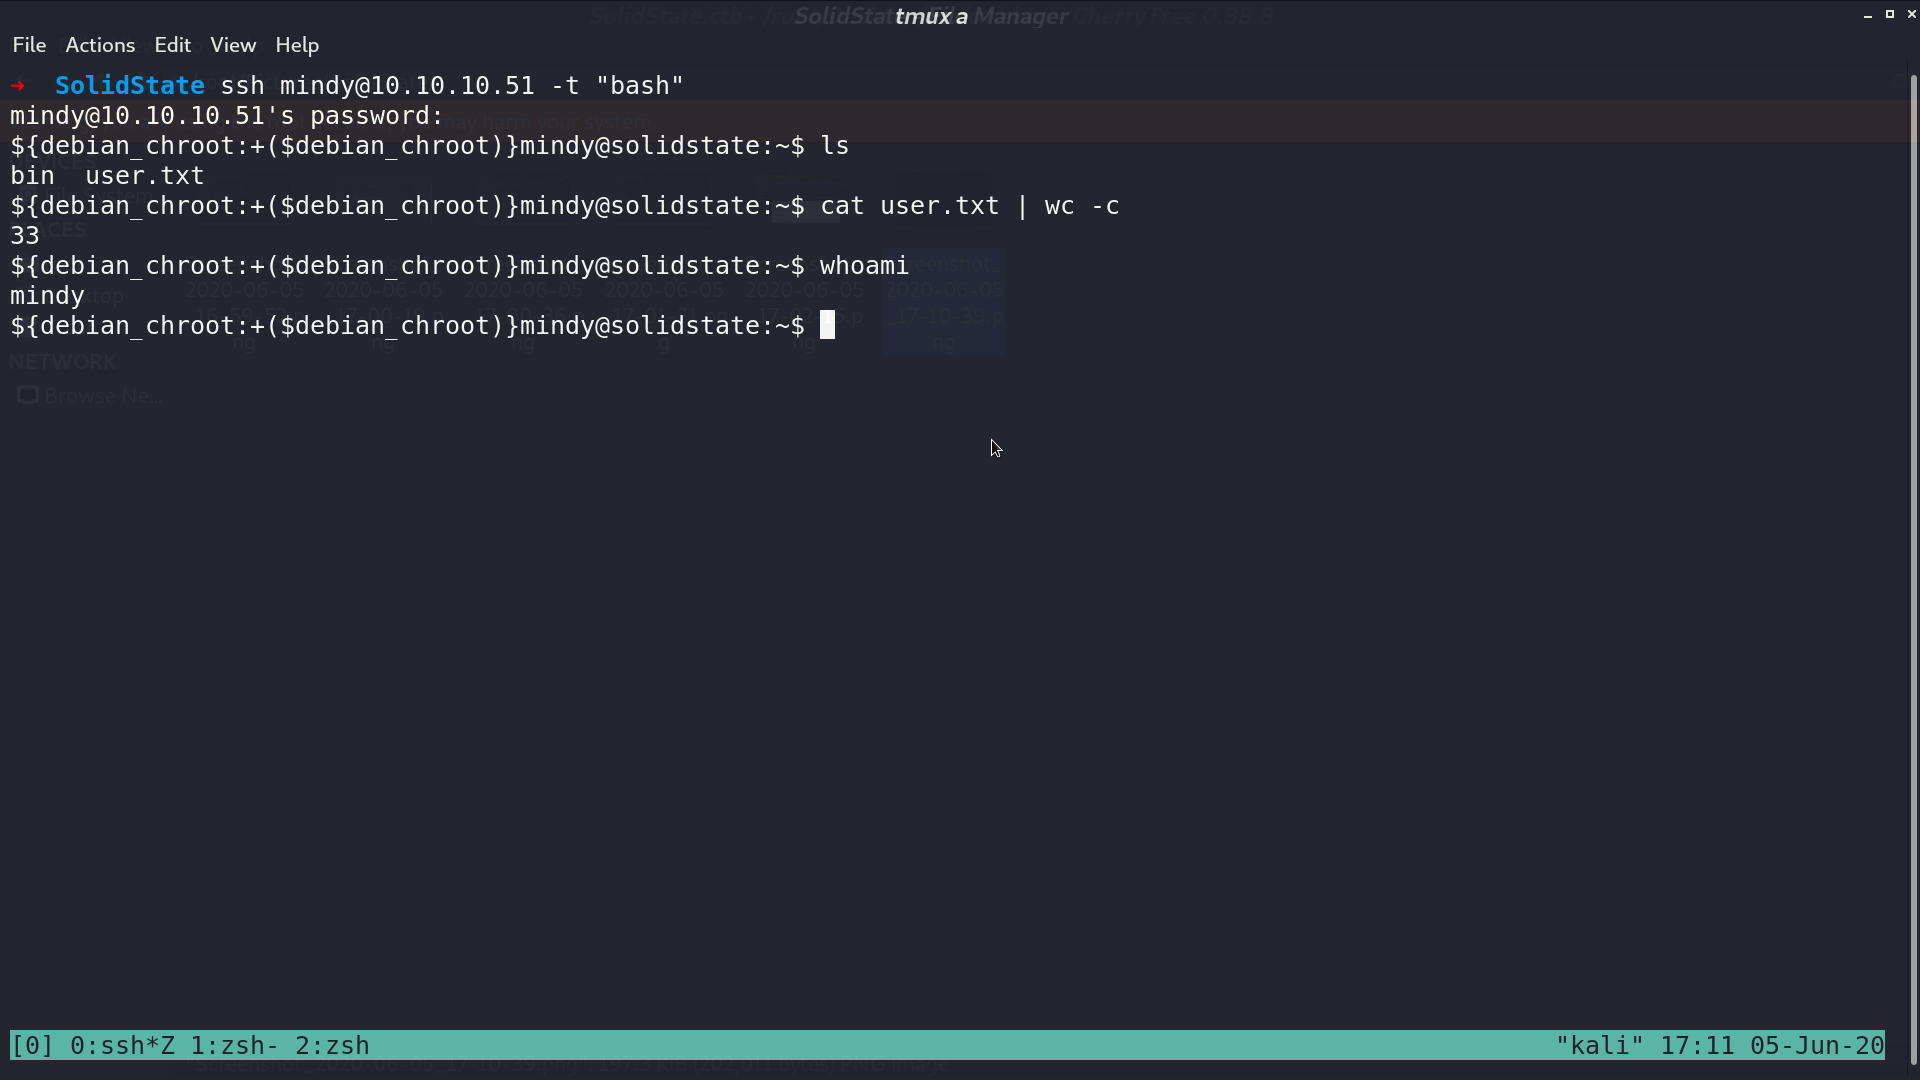The height and width of the screenshot is (1080, 1920).
Task: Click the blue SolidState directory name
Action: click(130, 86)
